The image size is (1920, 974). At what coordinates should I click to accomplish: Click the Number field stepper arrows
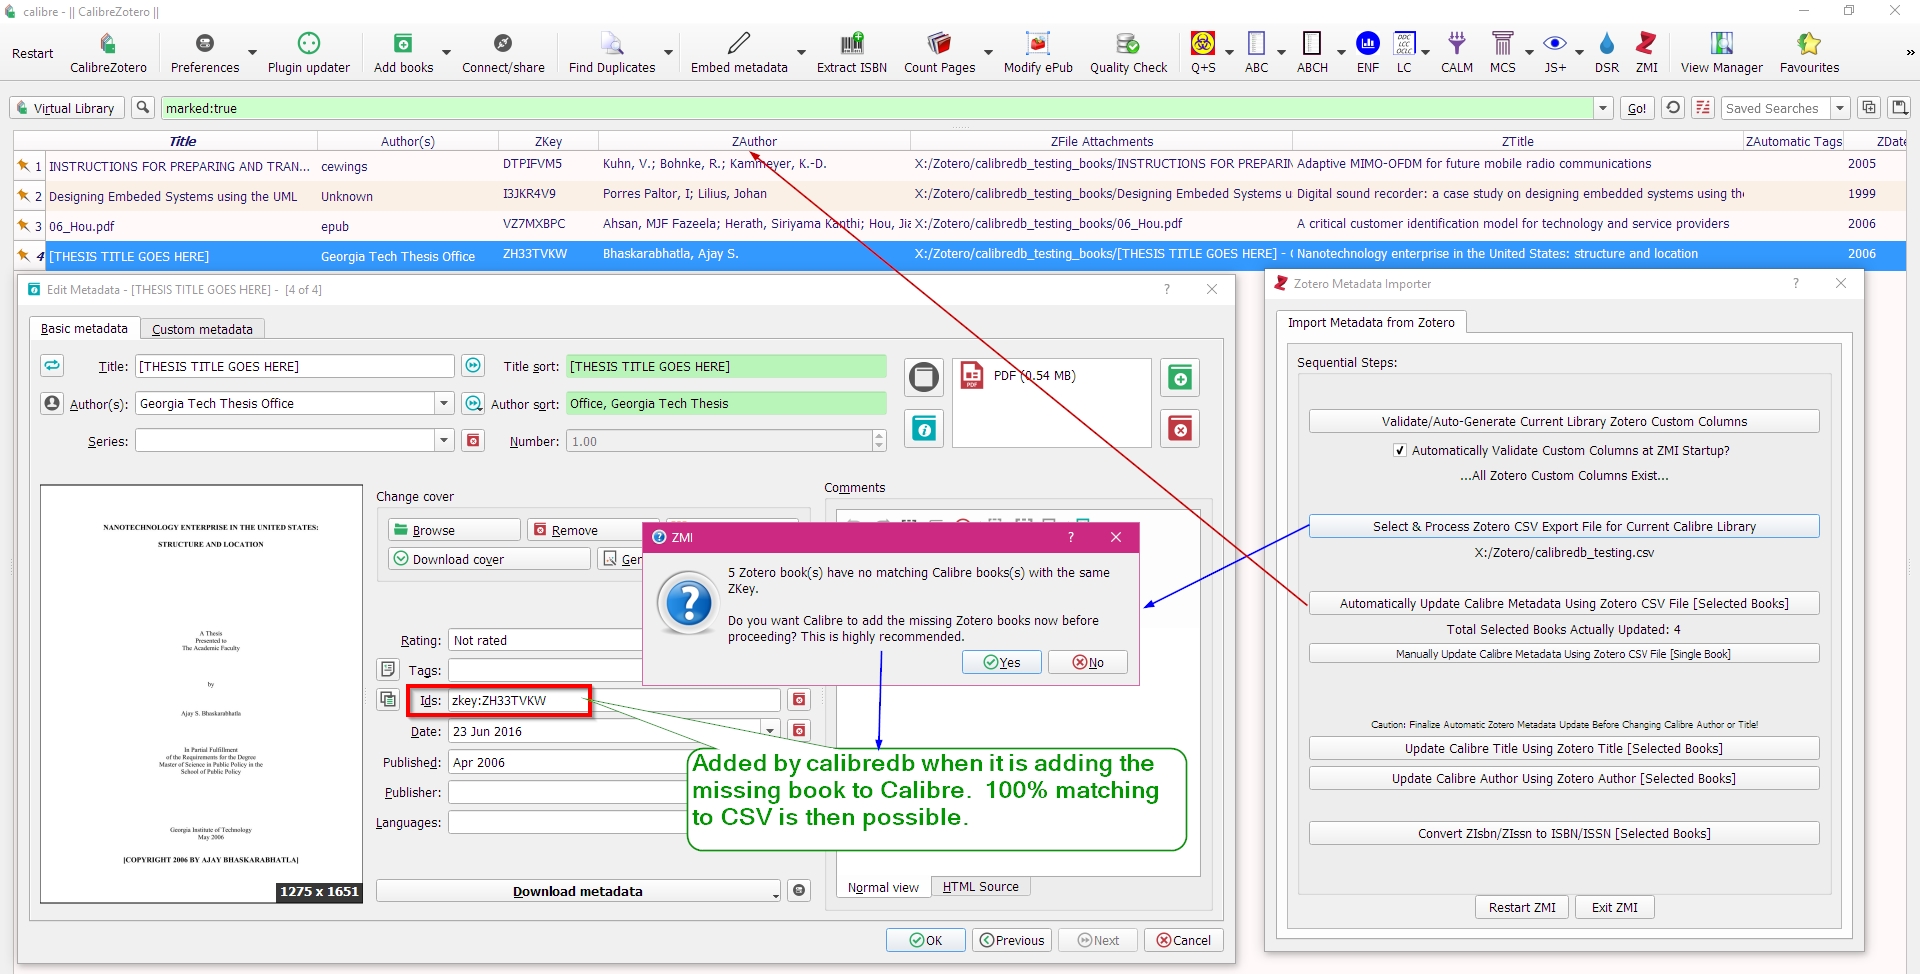click(879, 441)
